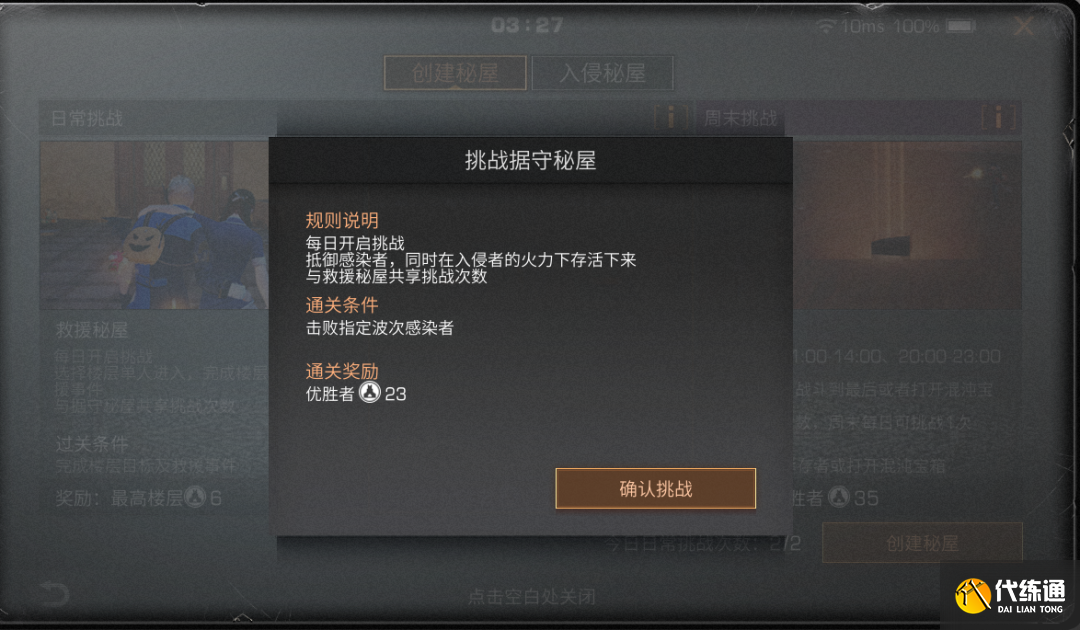Open the 日常挑战 info icon

(x=671, y=117)
